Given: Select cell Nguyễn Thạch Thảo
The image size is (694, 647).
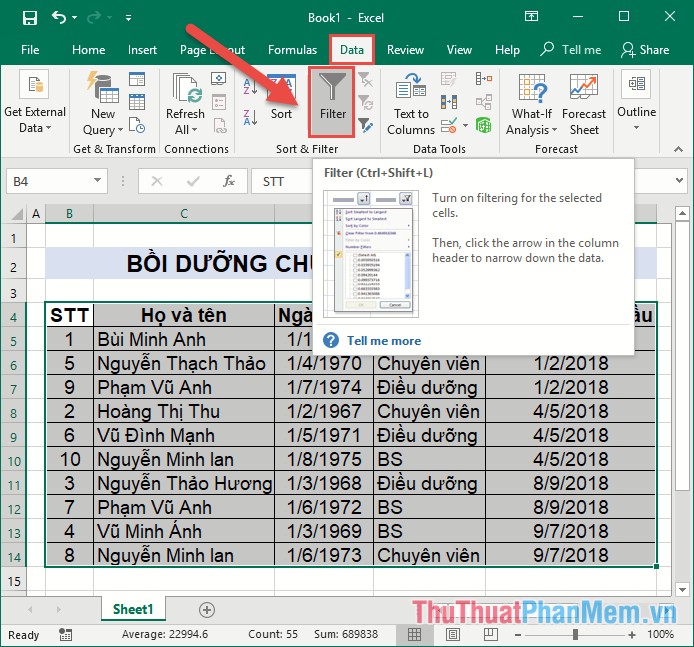Looking at the screenshot, I should 184,363.
